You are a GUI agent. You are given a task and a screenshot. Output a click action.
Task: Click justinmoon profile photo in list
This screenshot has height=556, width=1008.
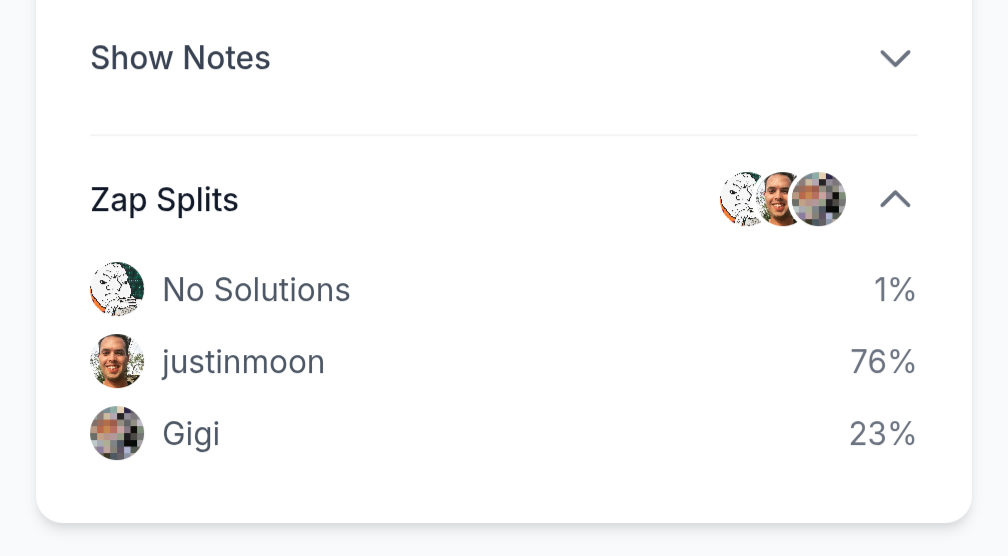click(x=117, y=361)
